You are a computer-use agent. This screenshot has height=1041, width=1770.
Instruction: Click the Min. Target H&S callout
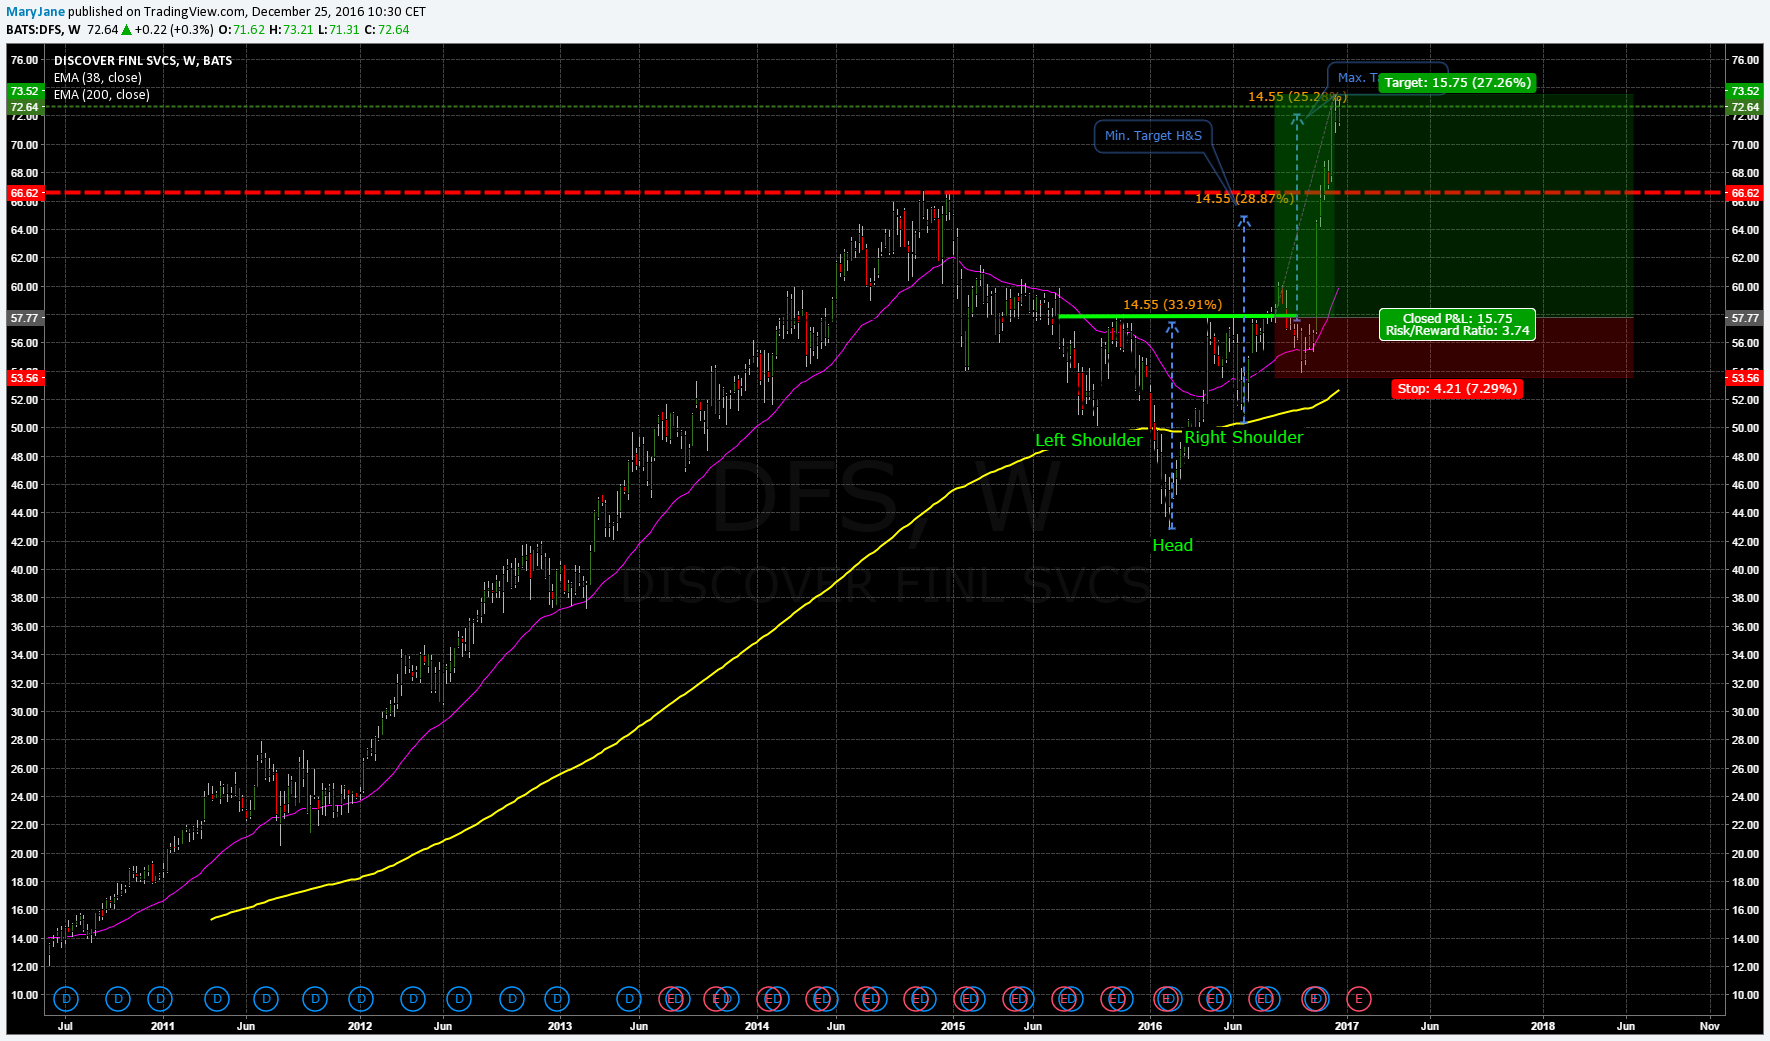click(1153, 136)
